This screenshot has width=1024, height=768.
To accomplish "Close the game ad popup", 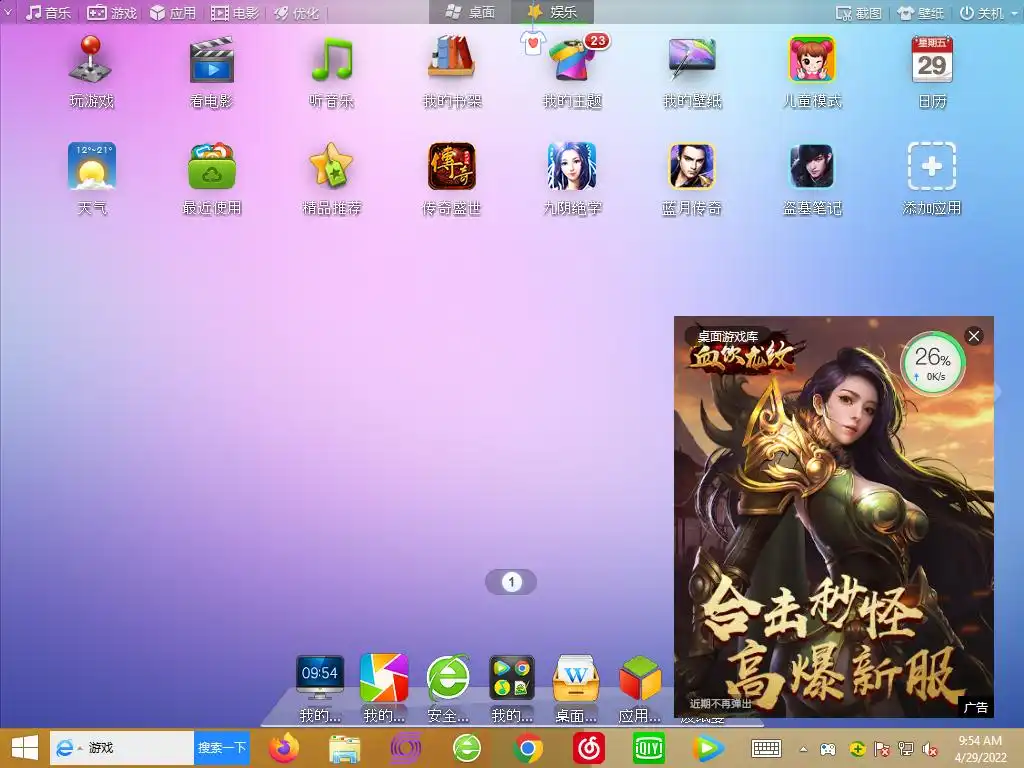I will [x=974, y=336].
